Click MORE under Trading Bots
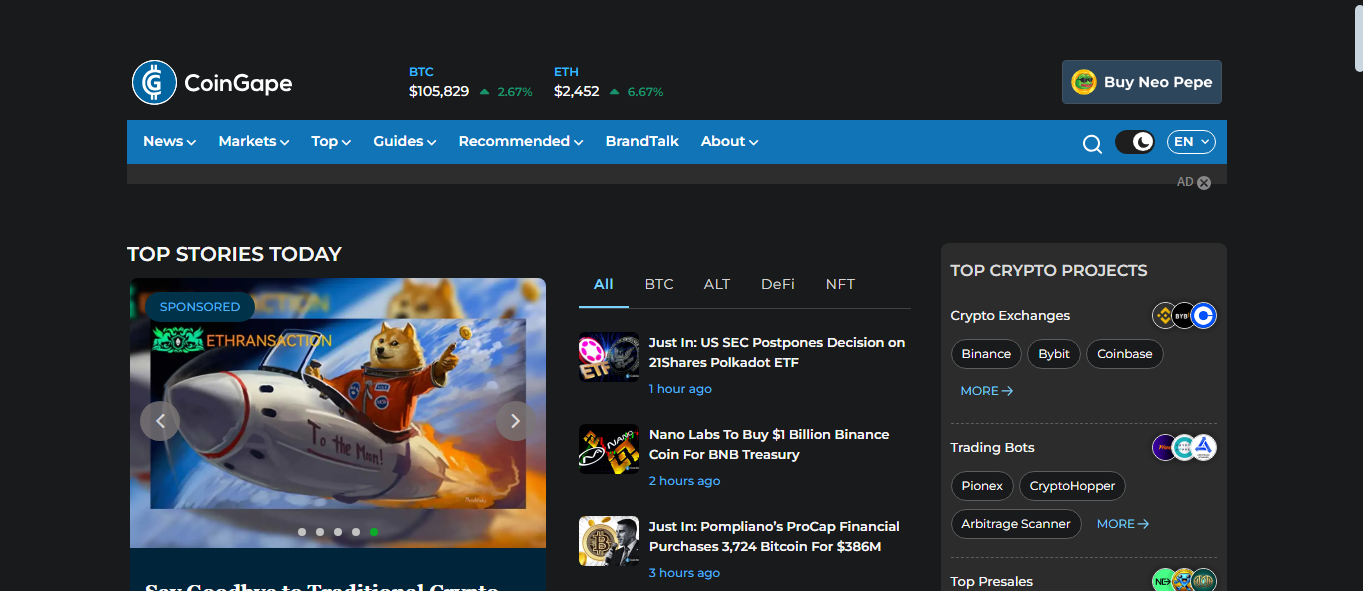The height and width of the screenshot is (591, 1363). click(x=1123, y=524)
